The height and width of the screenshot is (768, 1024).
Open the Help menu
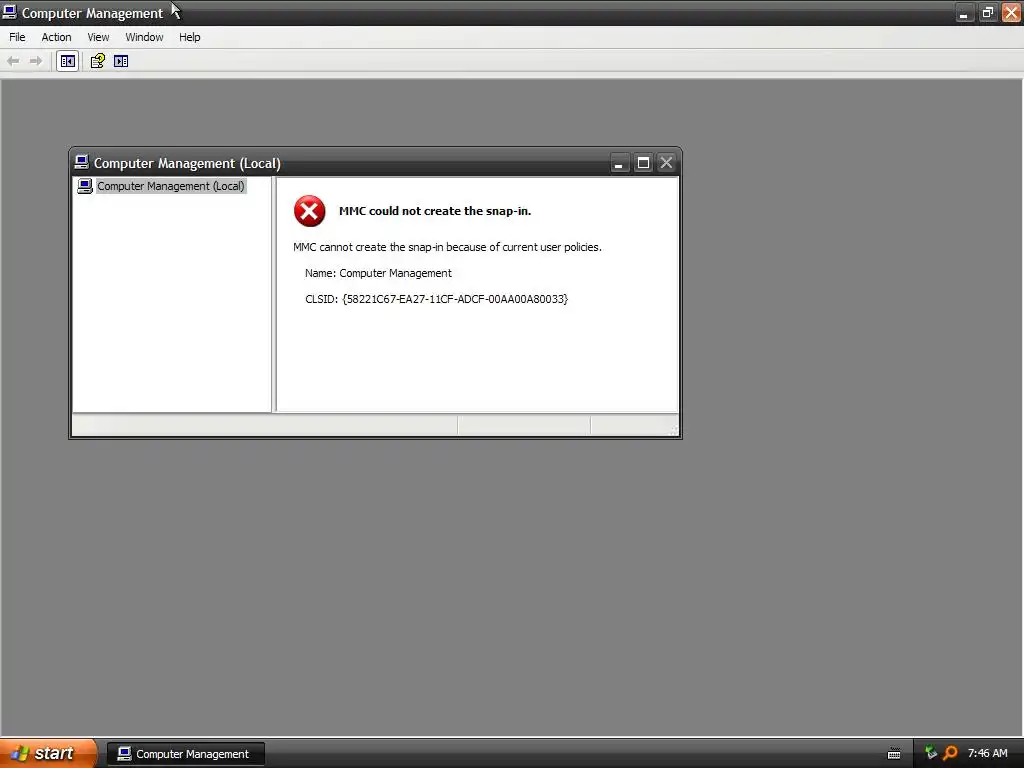[x=189, y=37]
